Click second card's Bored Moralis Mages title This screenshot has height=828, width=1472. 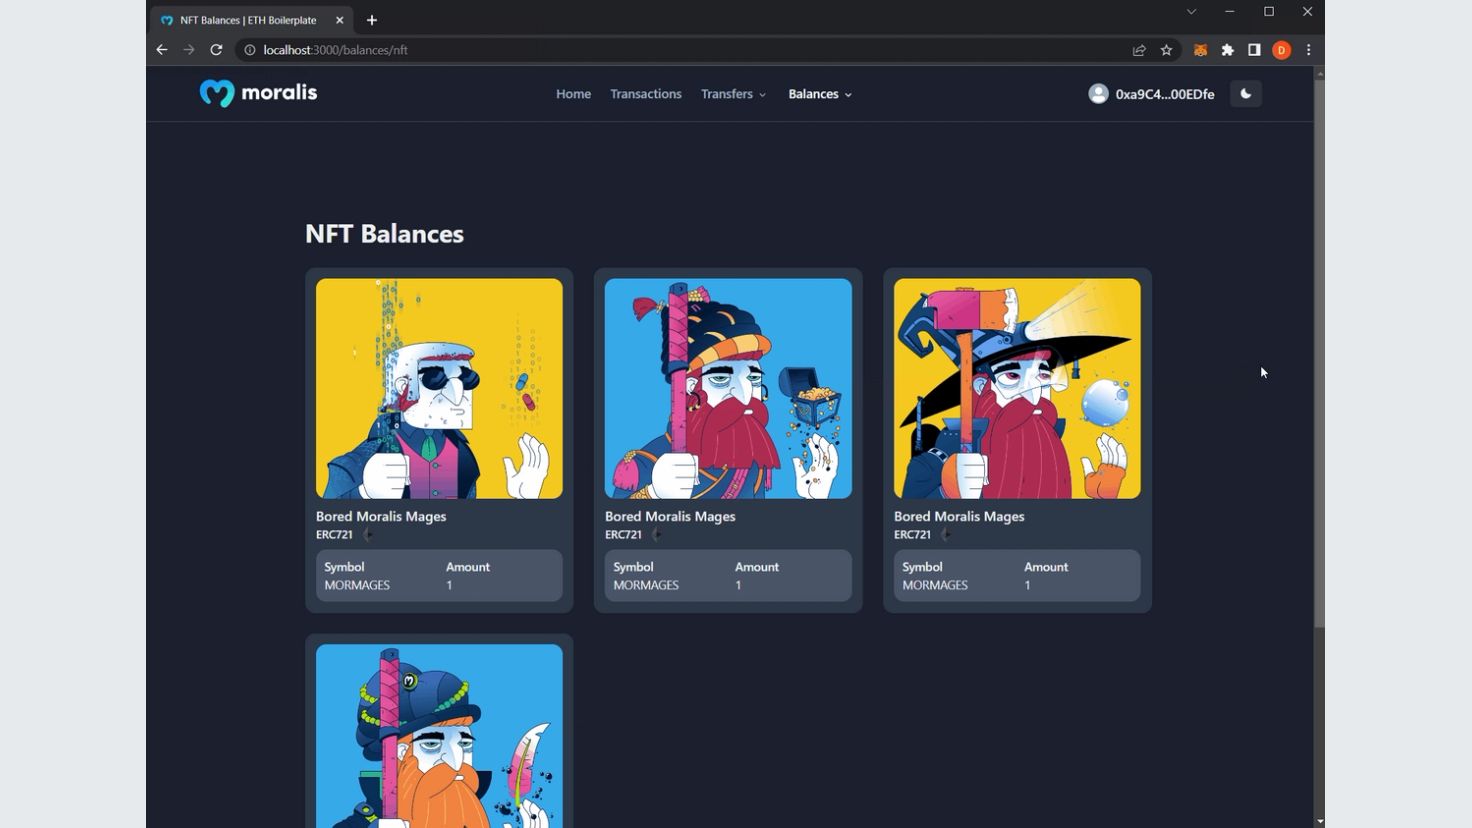coord(670,517)
